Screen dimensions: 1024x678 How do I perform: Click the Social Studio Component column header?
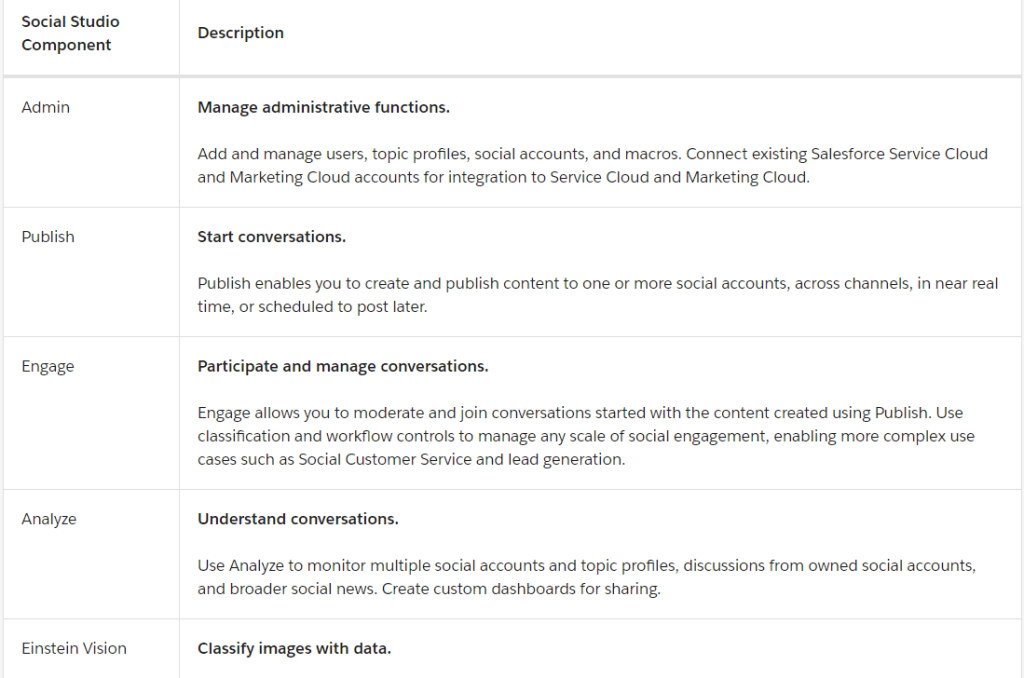point(70,33)
